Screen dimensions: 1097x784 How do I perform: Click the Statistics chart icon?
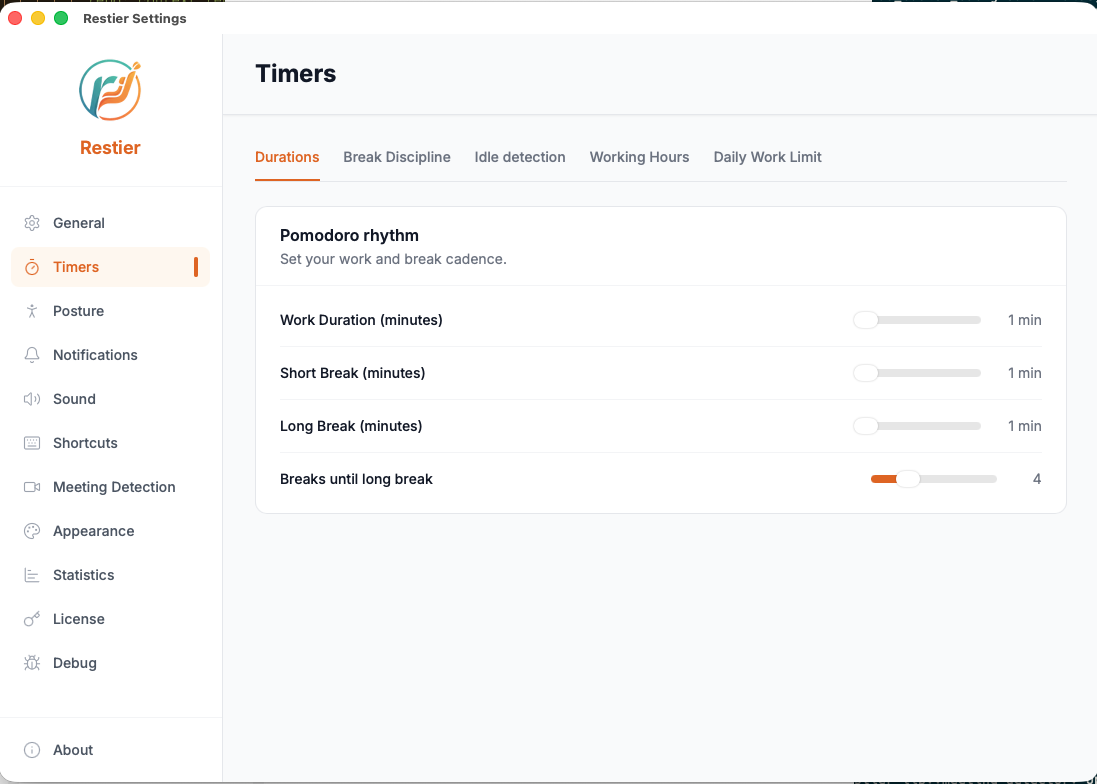[x=32, y=575]
